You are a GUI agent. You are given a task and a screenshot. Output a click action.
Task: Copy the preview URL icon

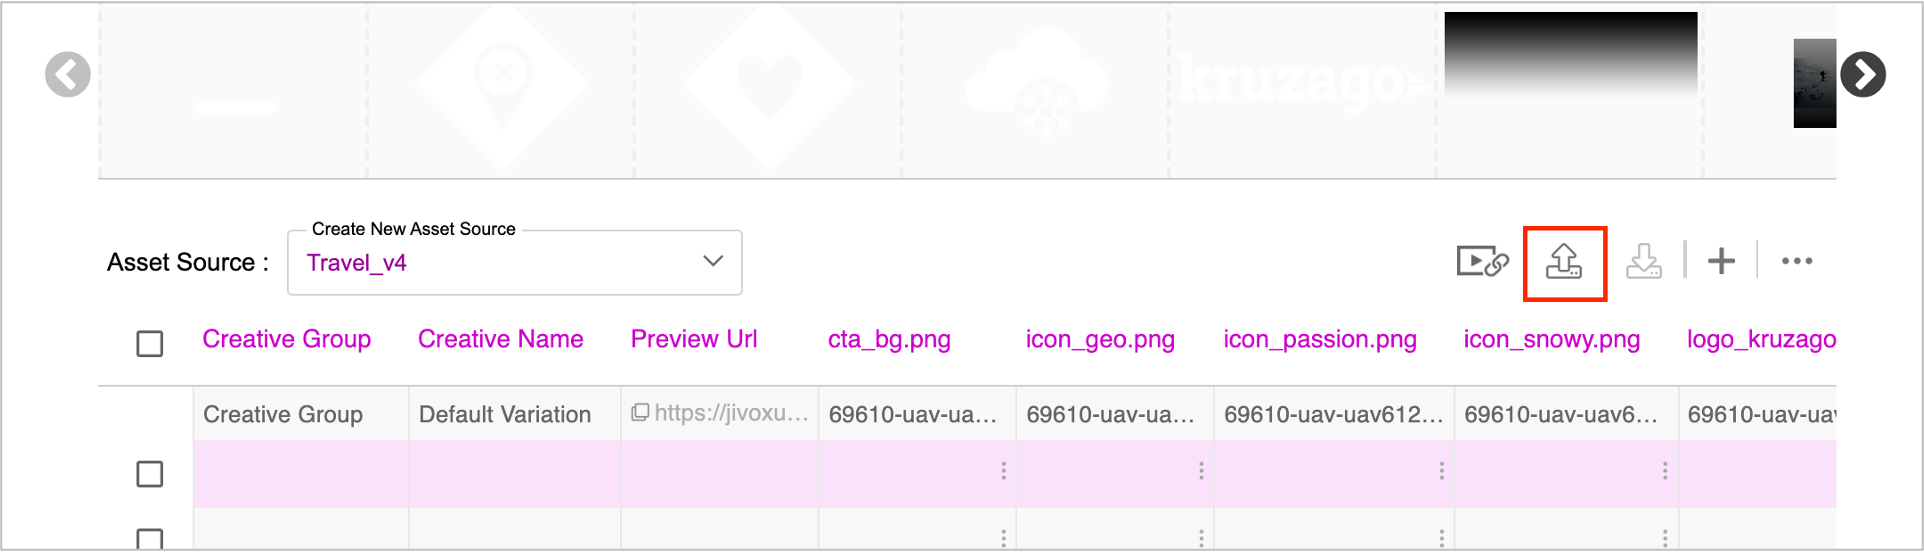point(640,412)
